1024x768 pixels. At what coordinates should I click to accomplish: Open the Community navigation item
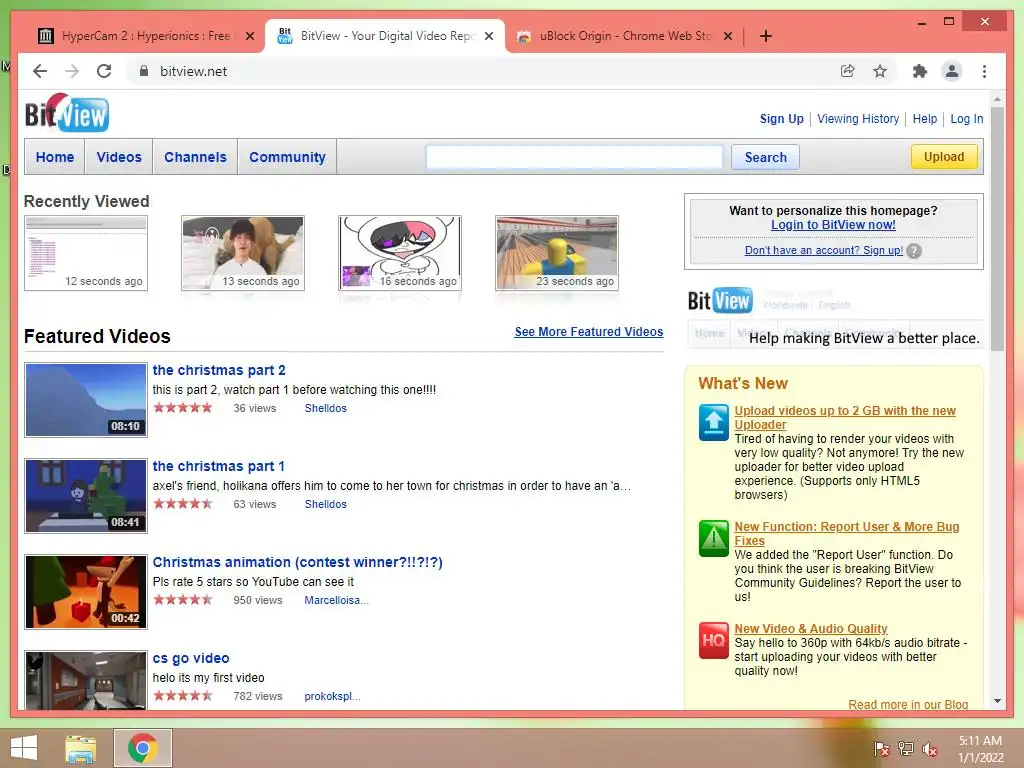(287, 157)
